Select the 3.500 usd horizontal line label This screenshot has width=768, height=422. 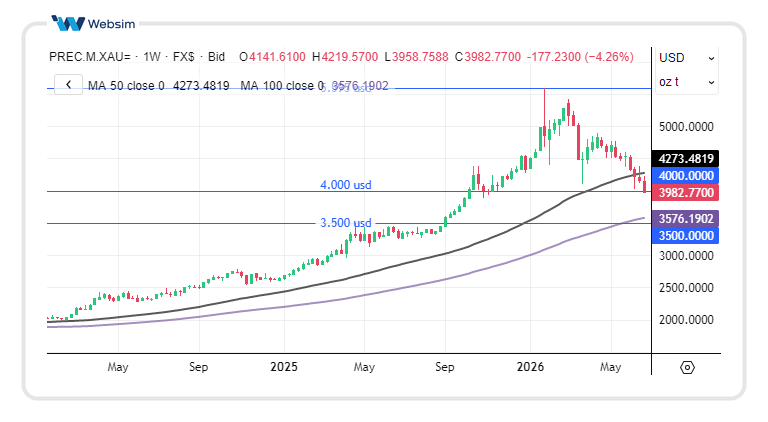click(x=346, y=223)
